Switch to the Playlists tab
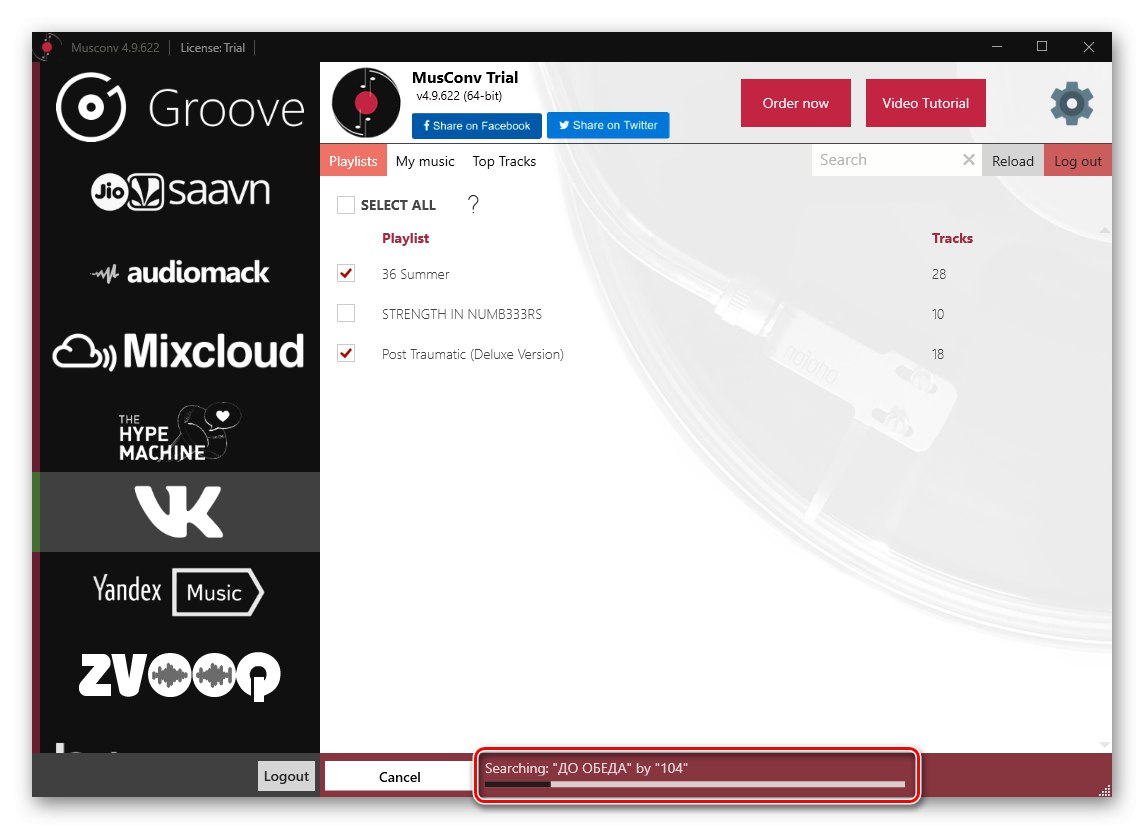This screenshot has height=829, width=1144. pos(353,161)
